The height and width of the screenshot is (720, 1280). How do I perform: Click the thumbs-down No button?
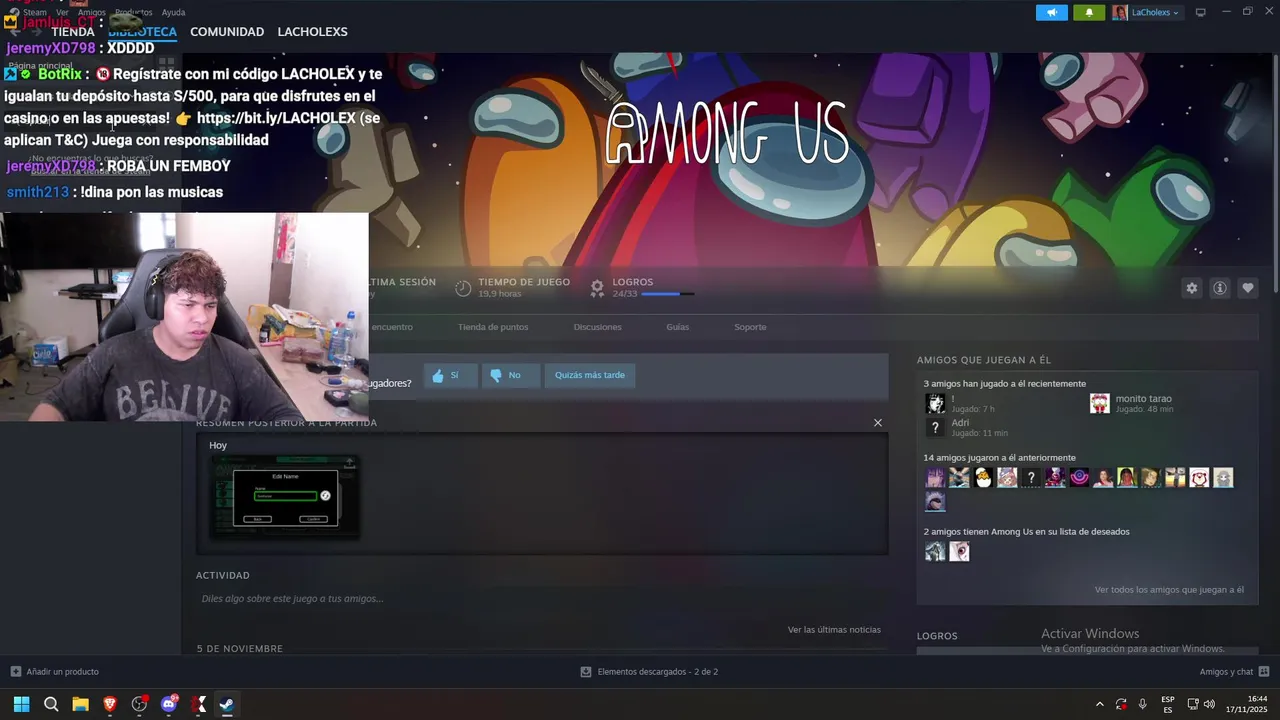[x=510, y=375]
